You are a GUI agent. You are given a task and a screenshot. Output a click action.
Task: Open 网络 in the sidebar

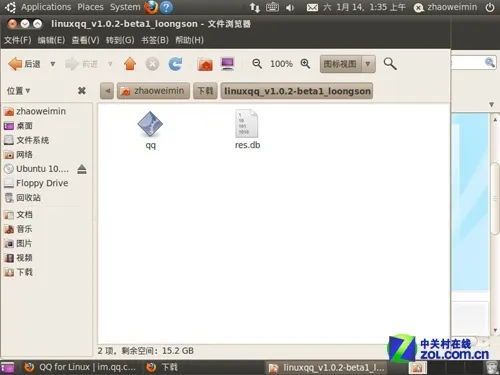pyautogui.click(x=18, y=154)
